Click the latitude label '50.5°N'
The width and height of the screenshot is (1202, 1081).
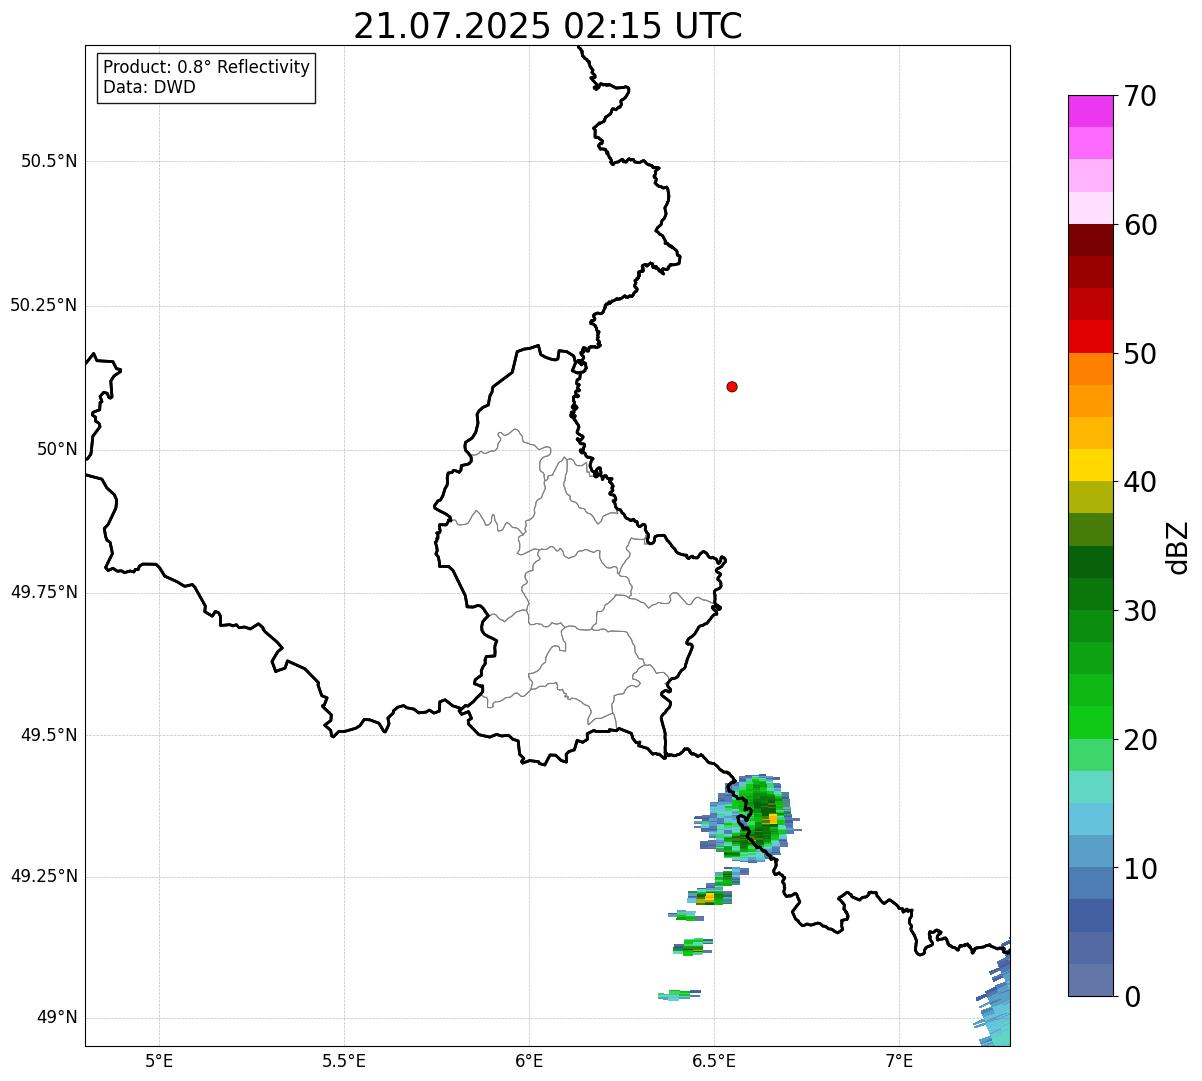coord(49,161)
